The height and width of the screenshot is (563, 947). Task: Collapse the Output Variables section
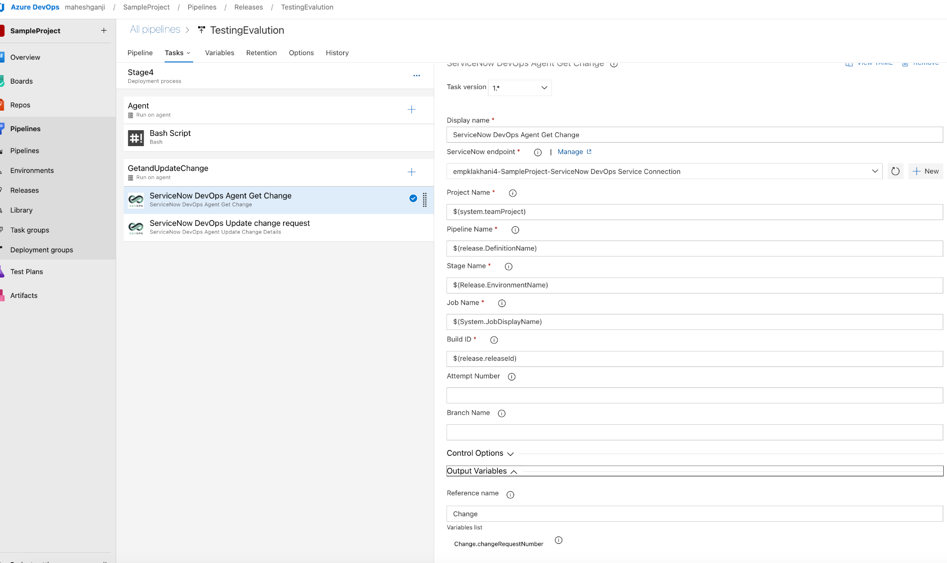coord(695,471)
